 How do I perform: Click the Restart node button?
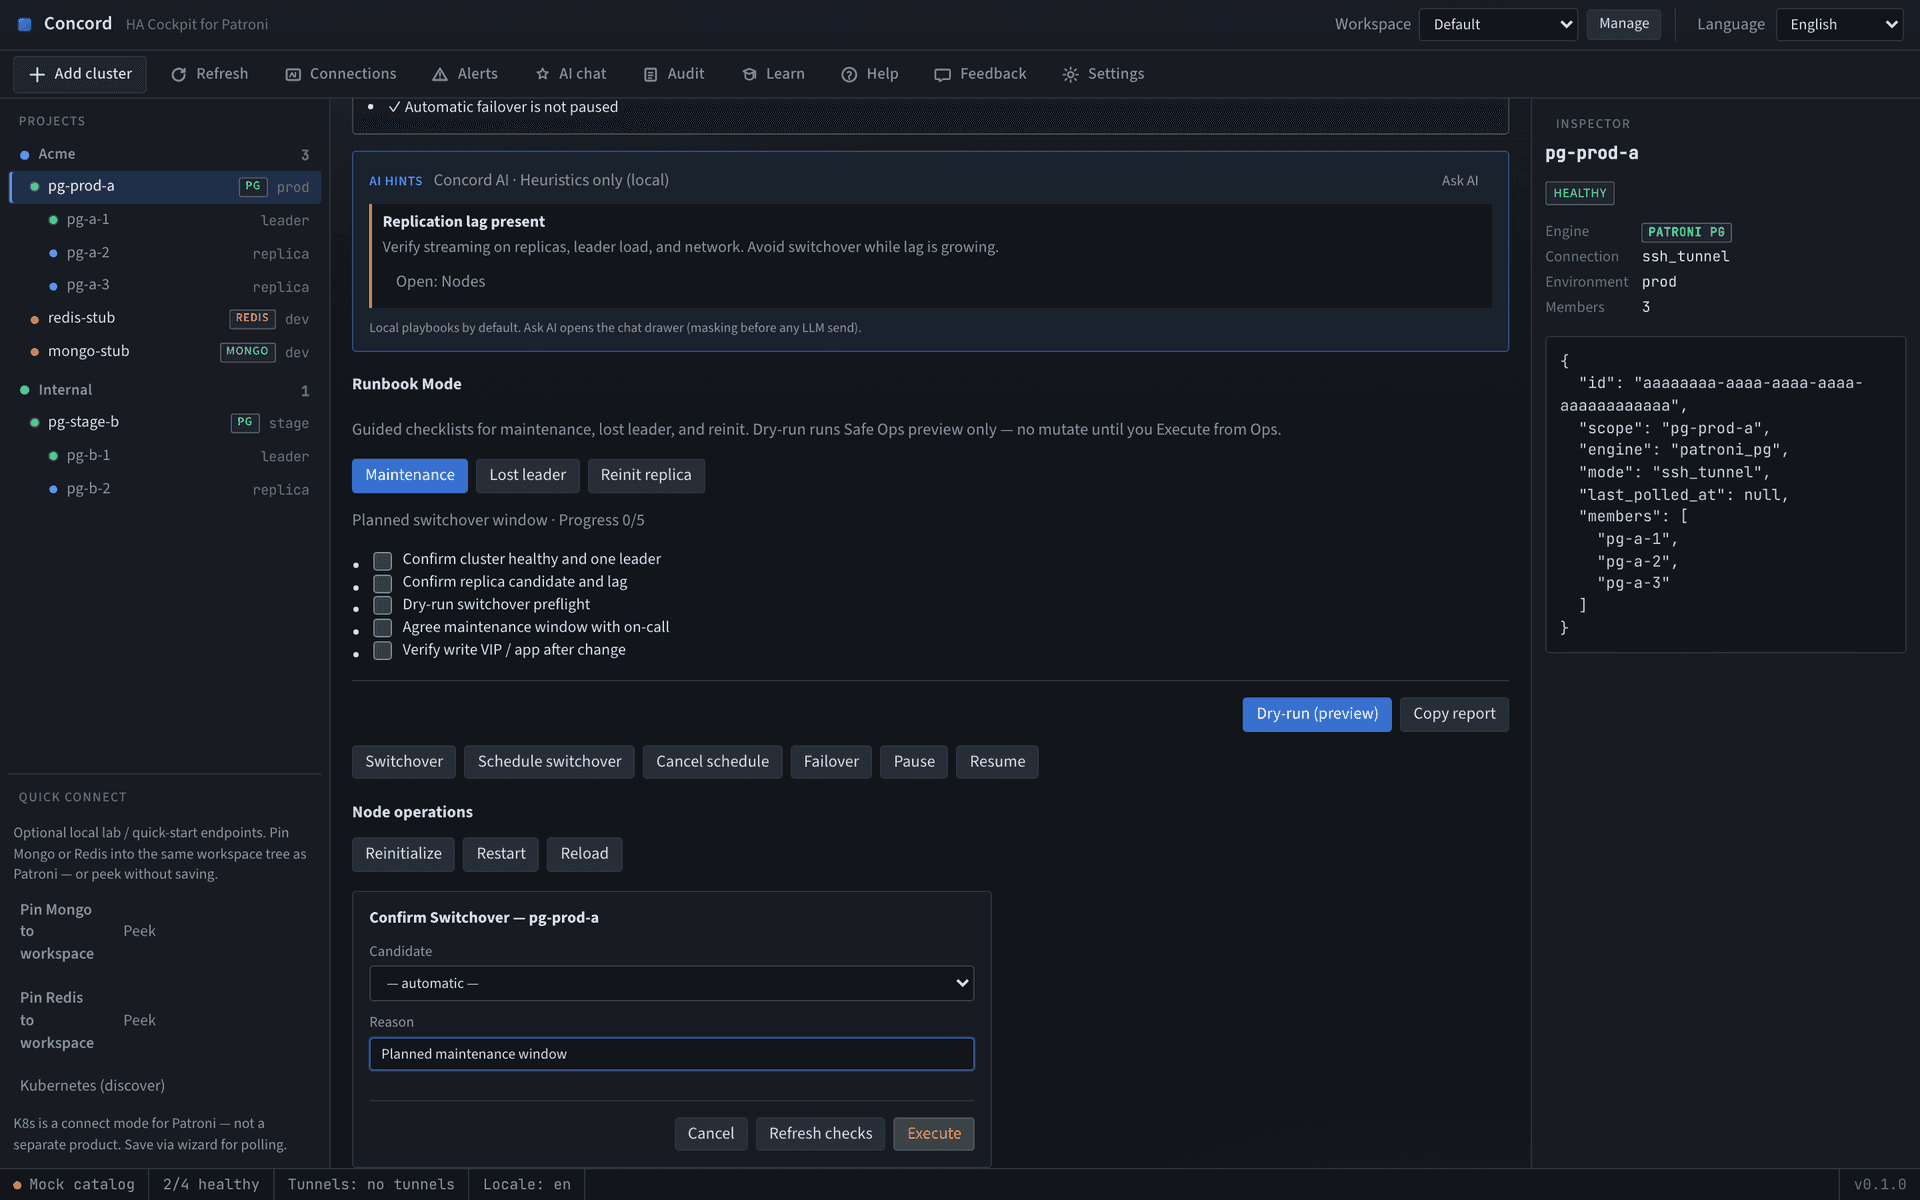pos(501,854)
